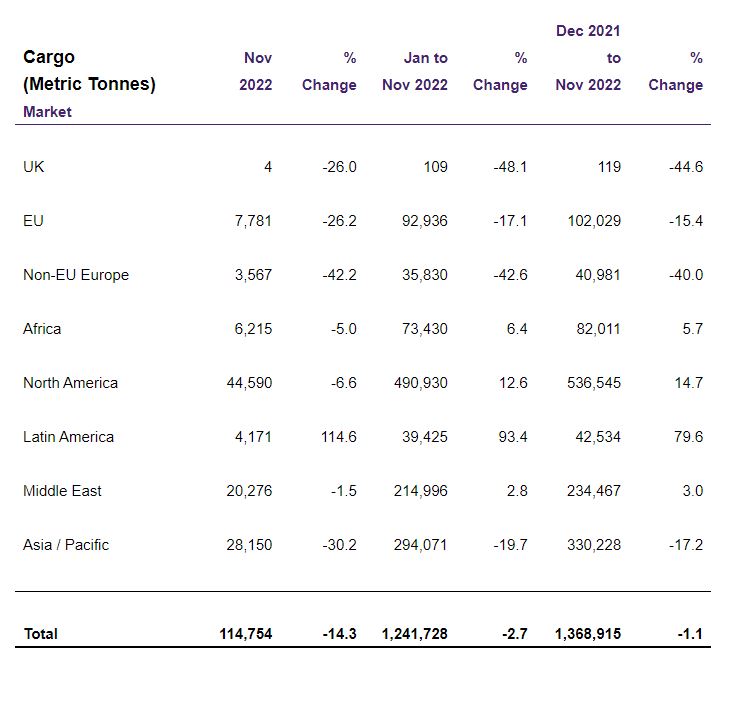
Task: Click the Latin America 114.6 change value
Action: (339, 437)
